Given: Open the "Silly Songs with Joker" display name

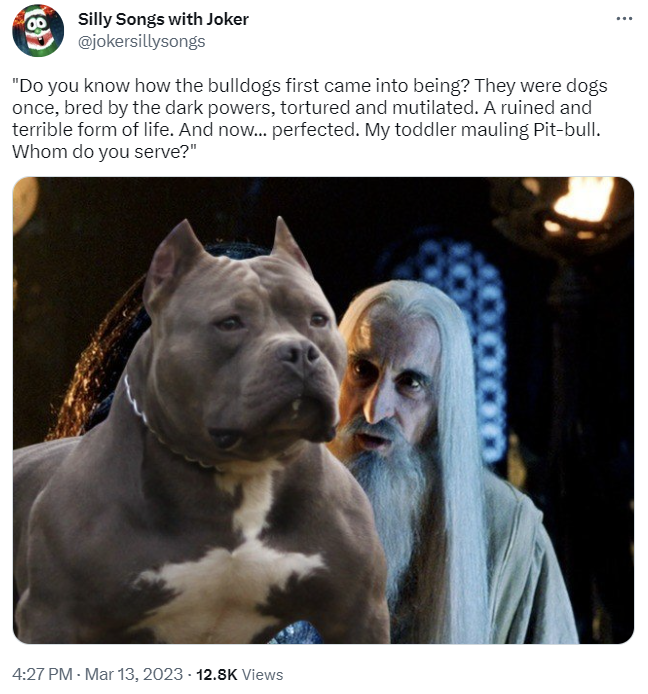Looking at the screenshot, I should pos(163,19).
